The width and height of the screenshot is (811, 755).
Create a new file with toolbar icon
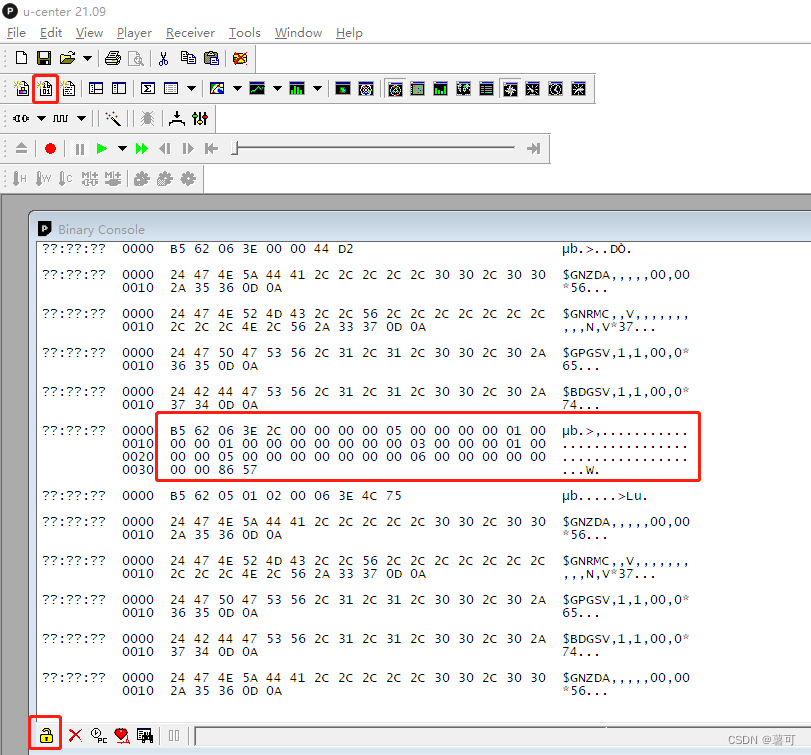(21, 58)
